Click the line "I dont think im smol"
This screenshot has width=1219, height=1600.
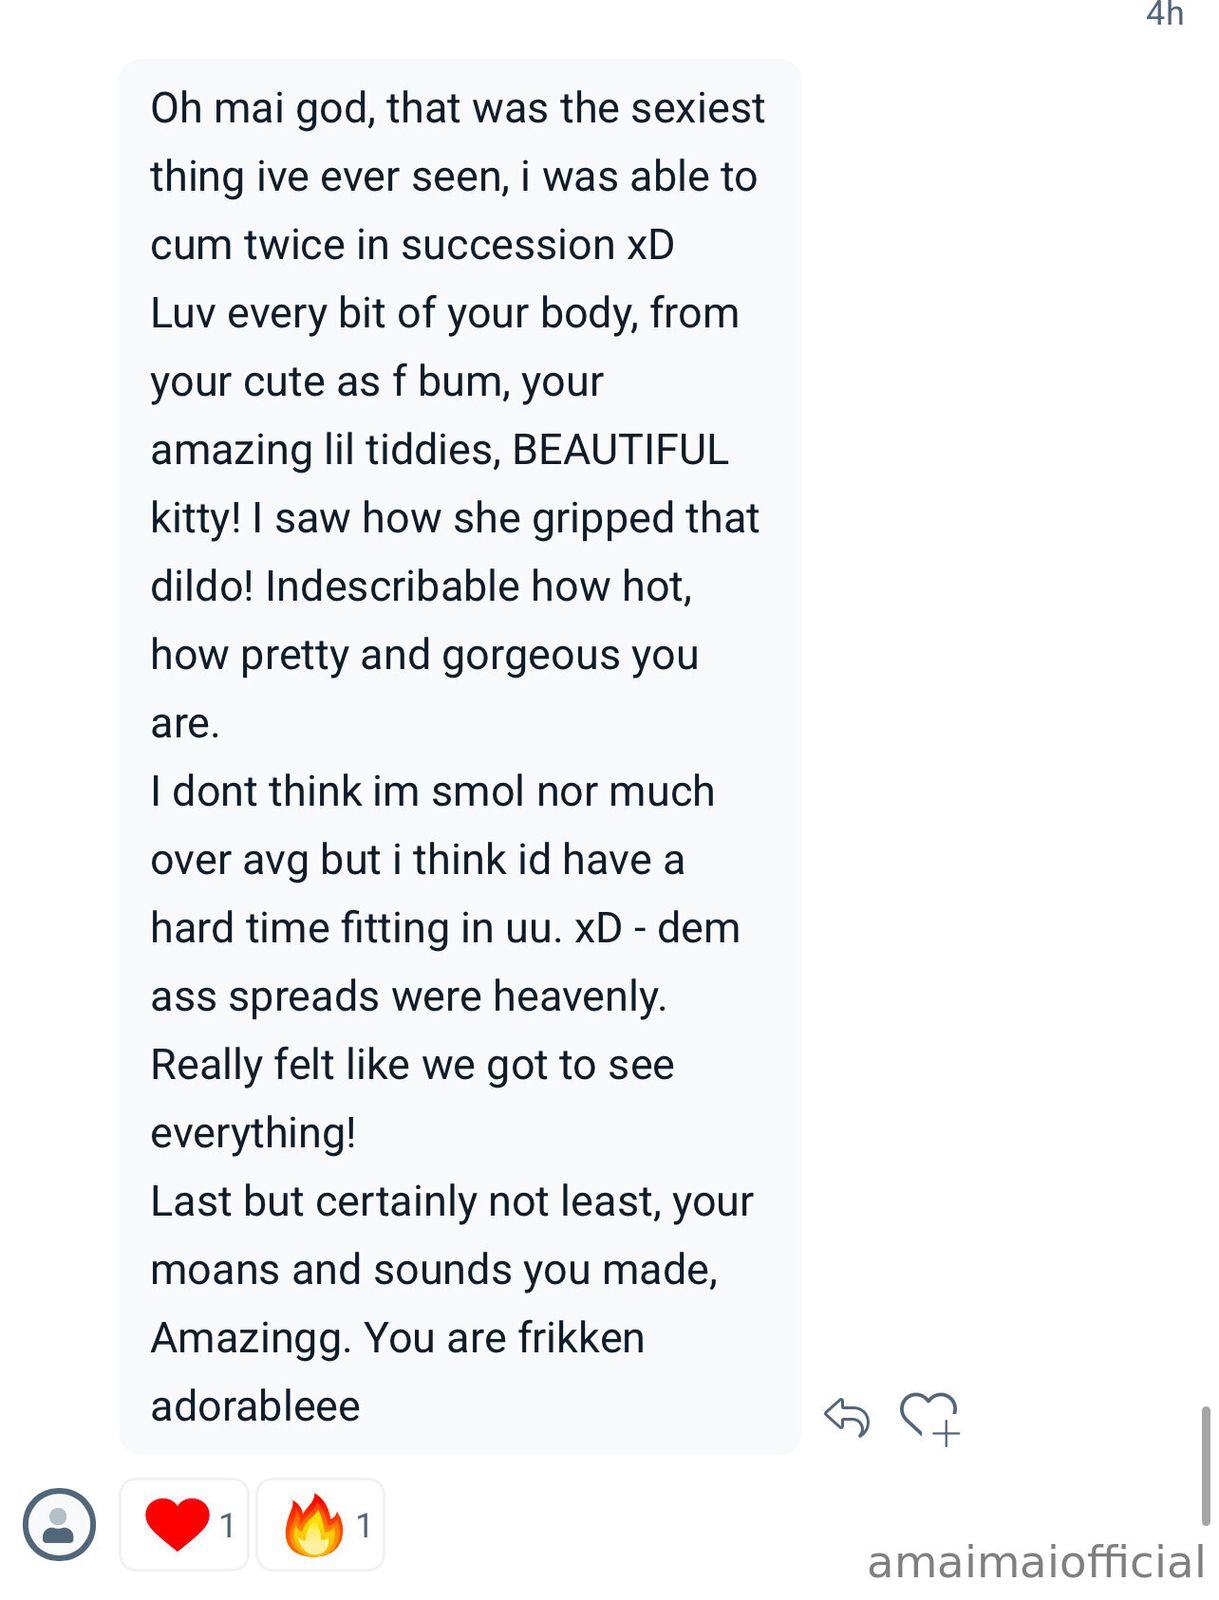pyautogui.click(x=432, y=791)
